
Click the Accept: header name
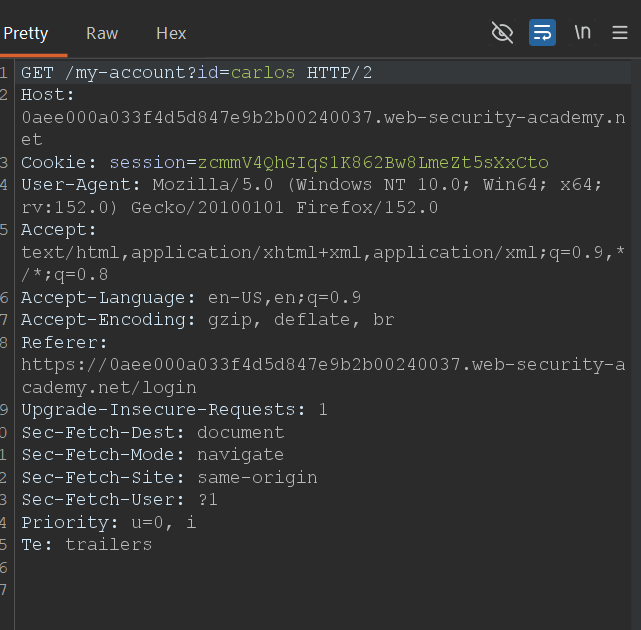pos(59,230)
